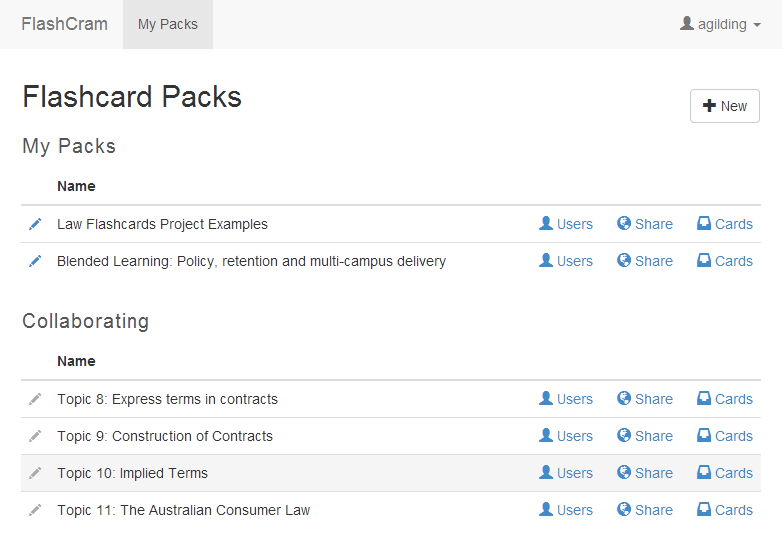
Task: Open Cards for Topic 11: Australian Consumer Law
Action: 725,510
